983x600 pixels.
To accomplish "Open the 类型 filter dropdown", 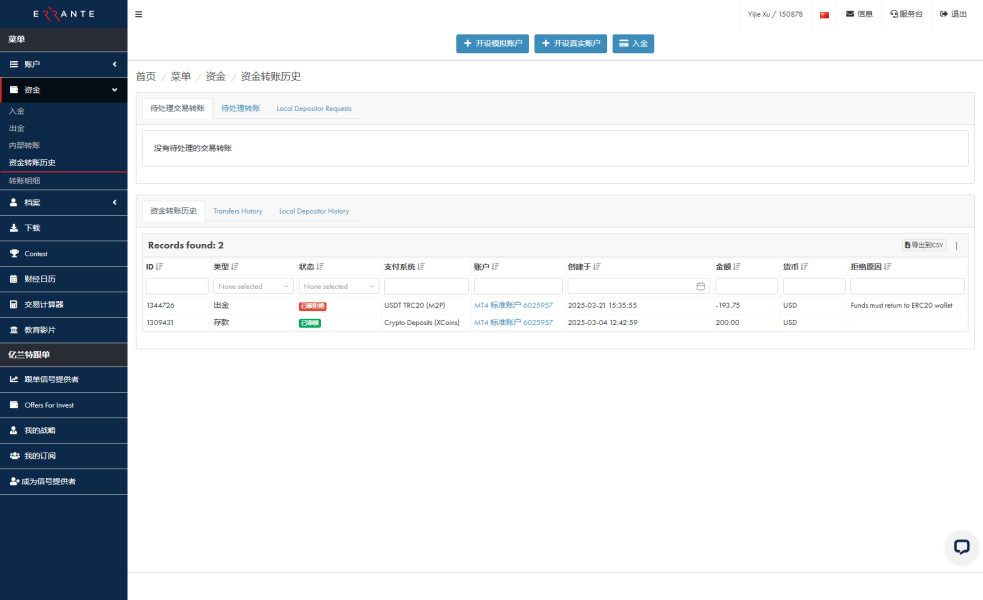I will pyautogui.click(x=253, y=286).
